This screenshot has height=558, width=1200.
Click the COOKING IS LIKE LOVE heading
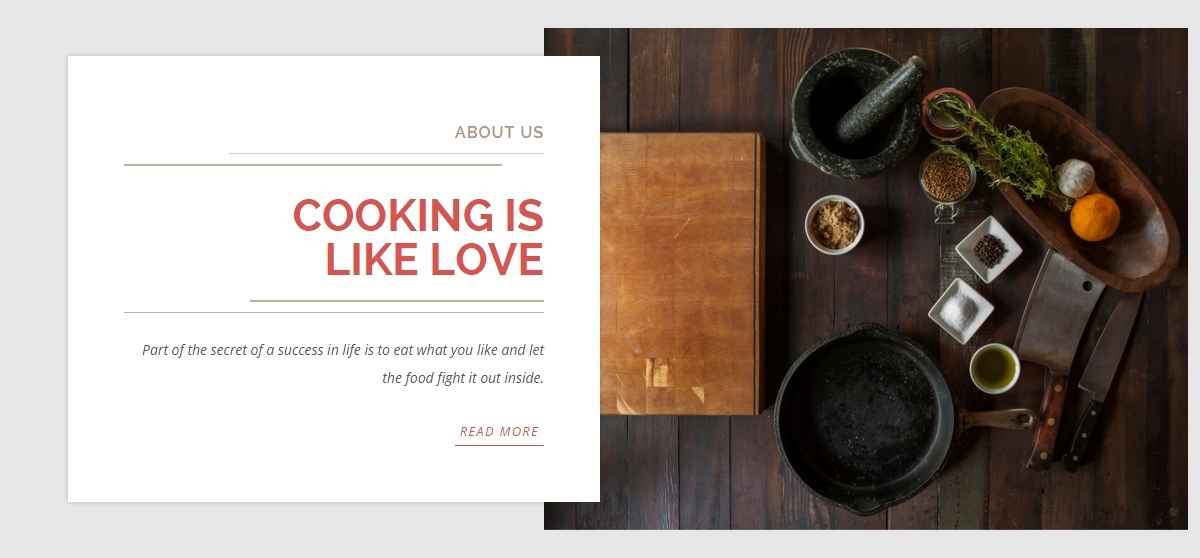tap(418, 237)
